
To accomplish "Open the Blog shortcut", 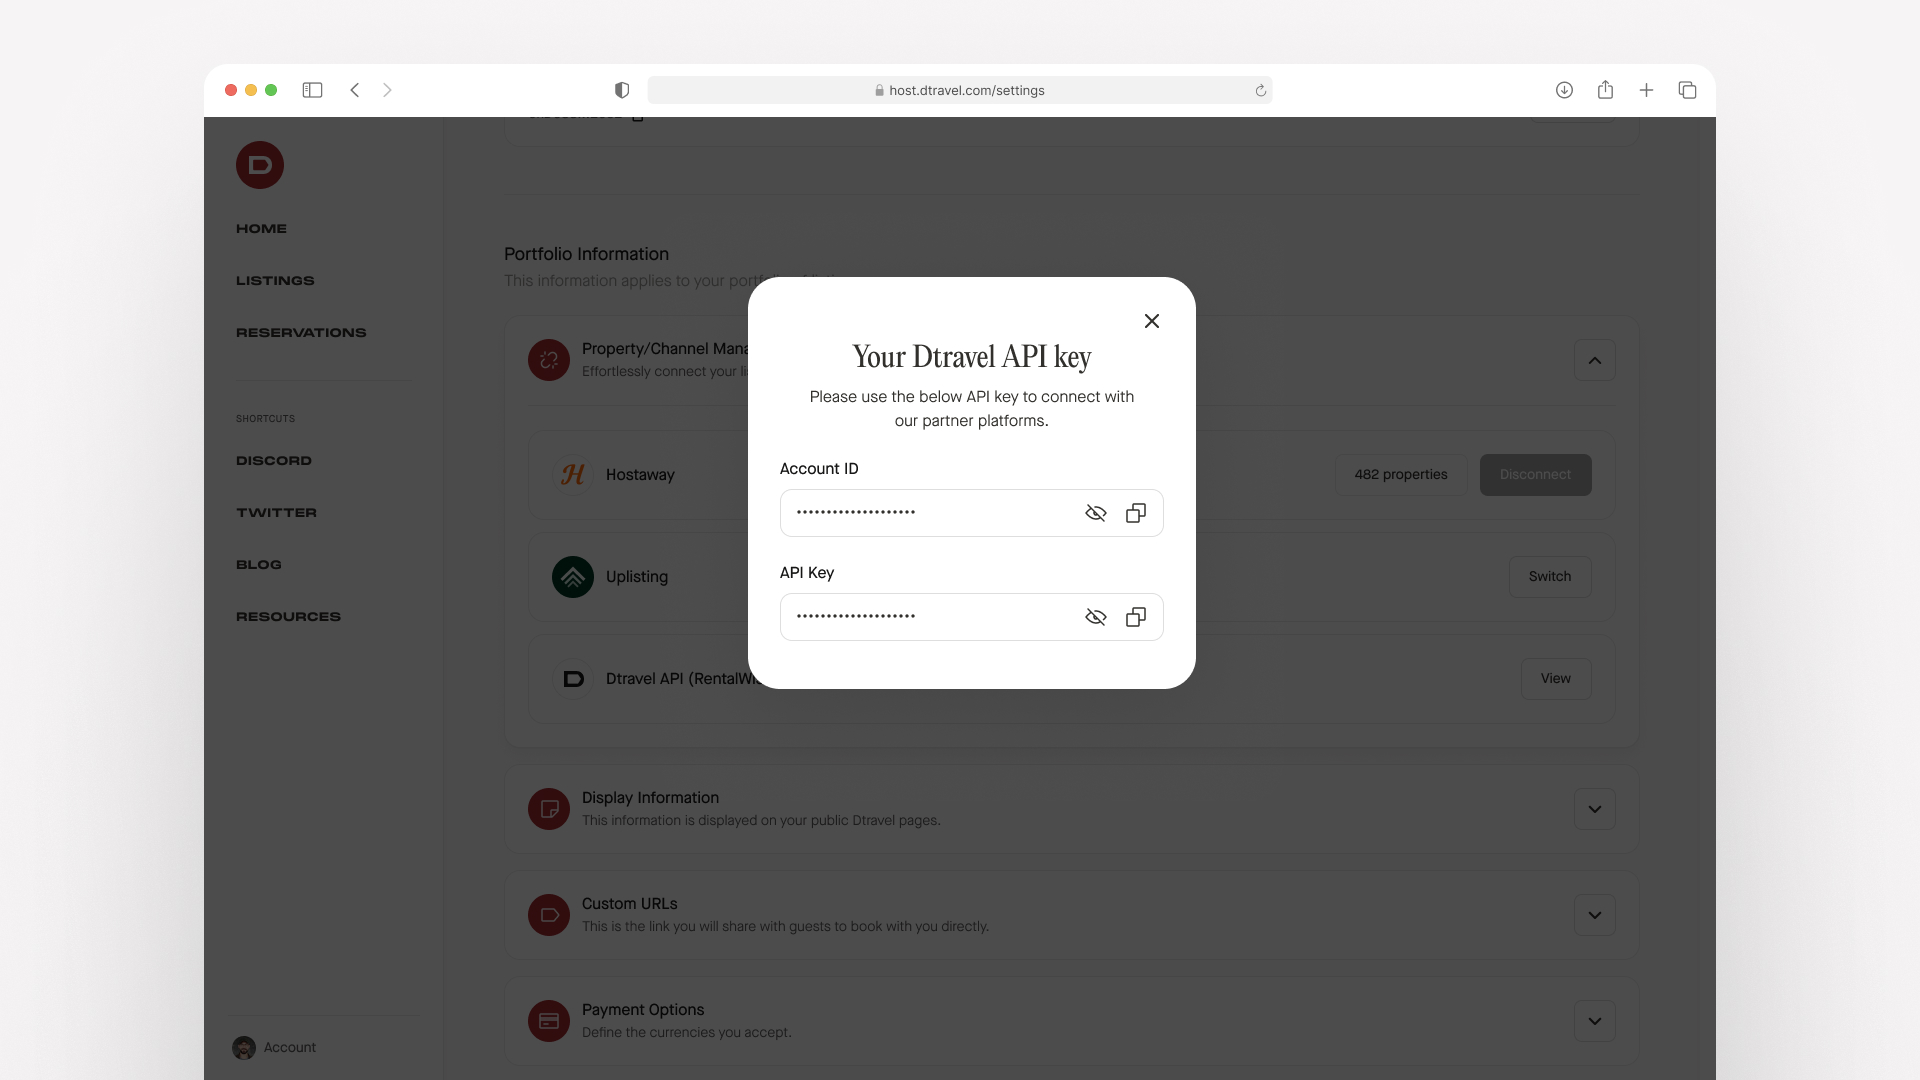I will click(259, 565).
